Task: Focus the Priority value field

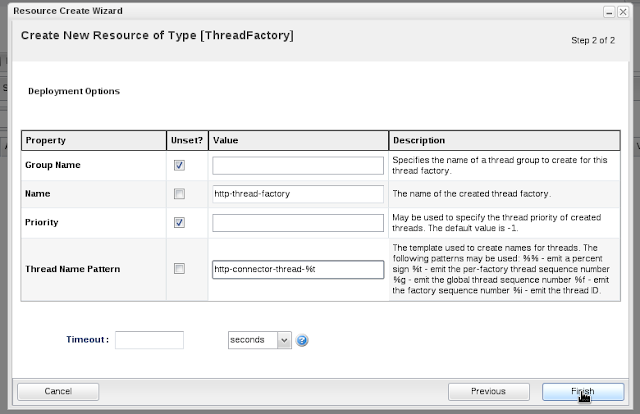Action: (298, 223)
